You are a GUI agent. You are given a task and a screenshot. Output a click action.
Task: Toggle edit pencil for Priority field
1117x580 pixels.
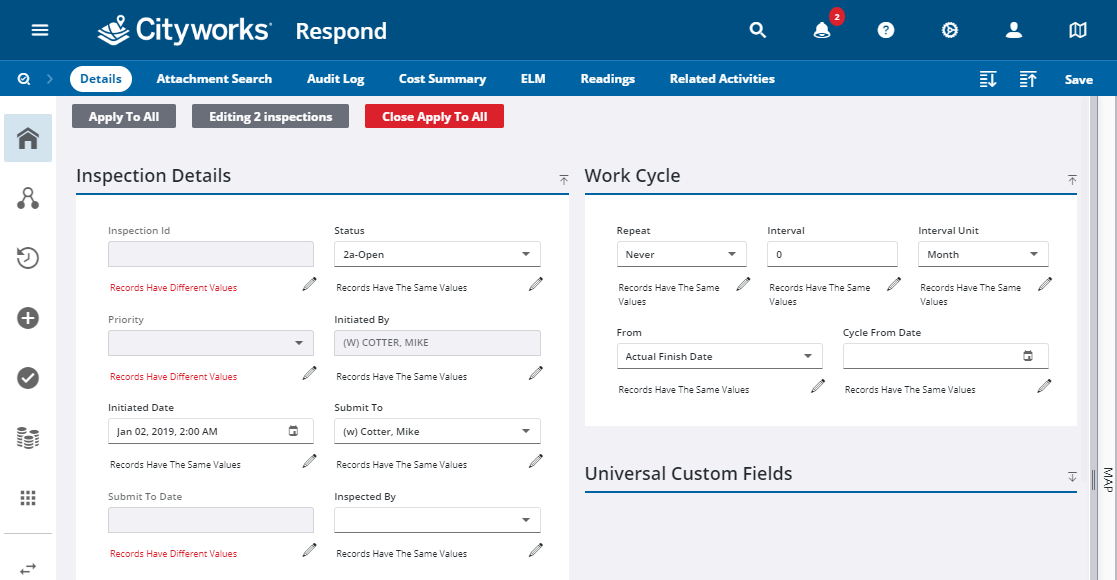coord(309,374)
